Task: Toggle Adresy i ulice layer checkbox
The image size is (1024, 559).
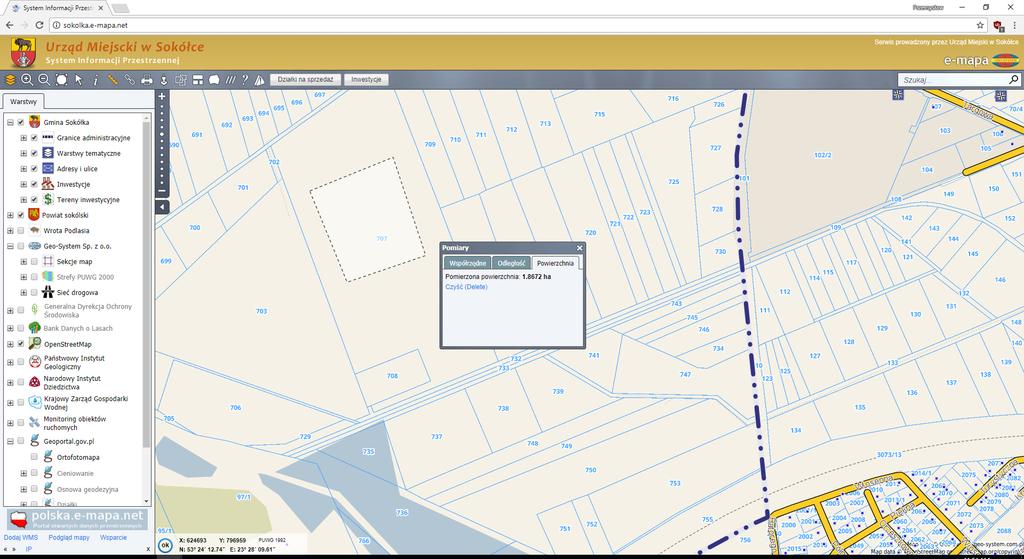Action: (x=34, y=168)
